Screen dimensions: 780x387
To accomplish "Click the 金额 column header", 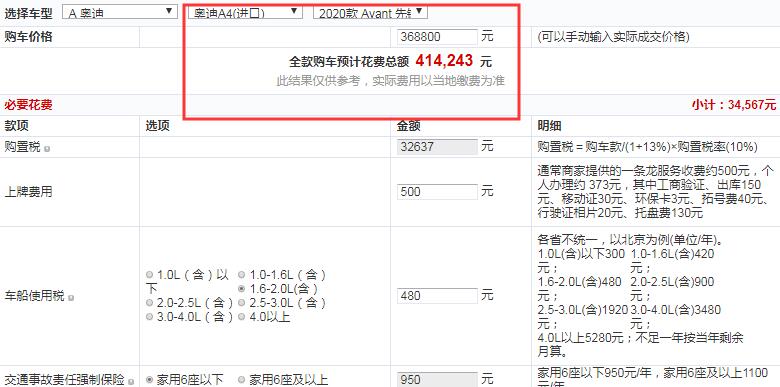I will [x=408, y=126].
